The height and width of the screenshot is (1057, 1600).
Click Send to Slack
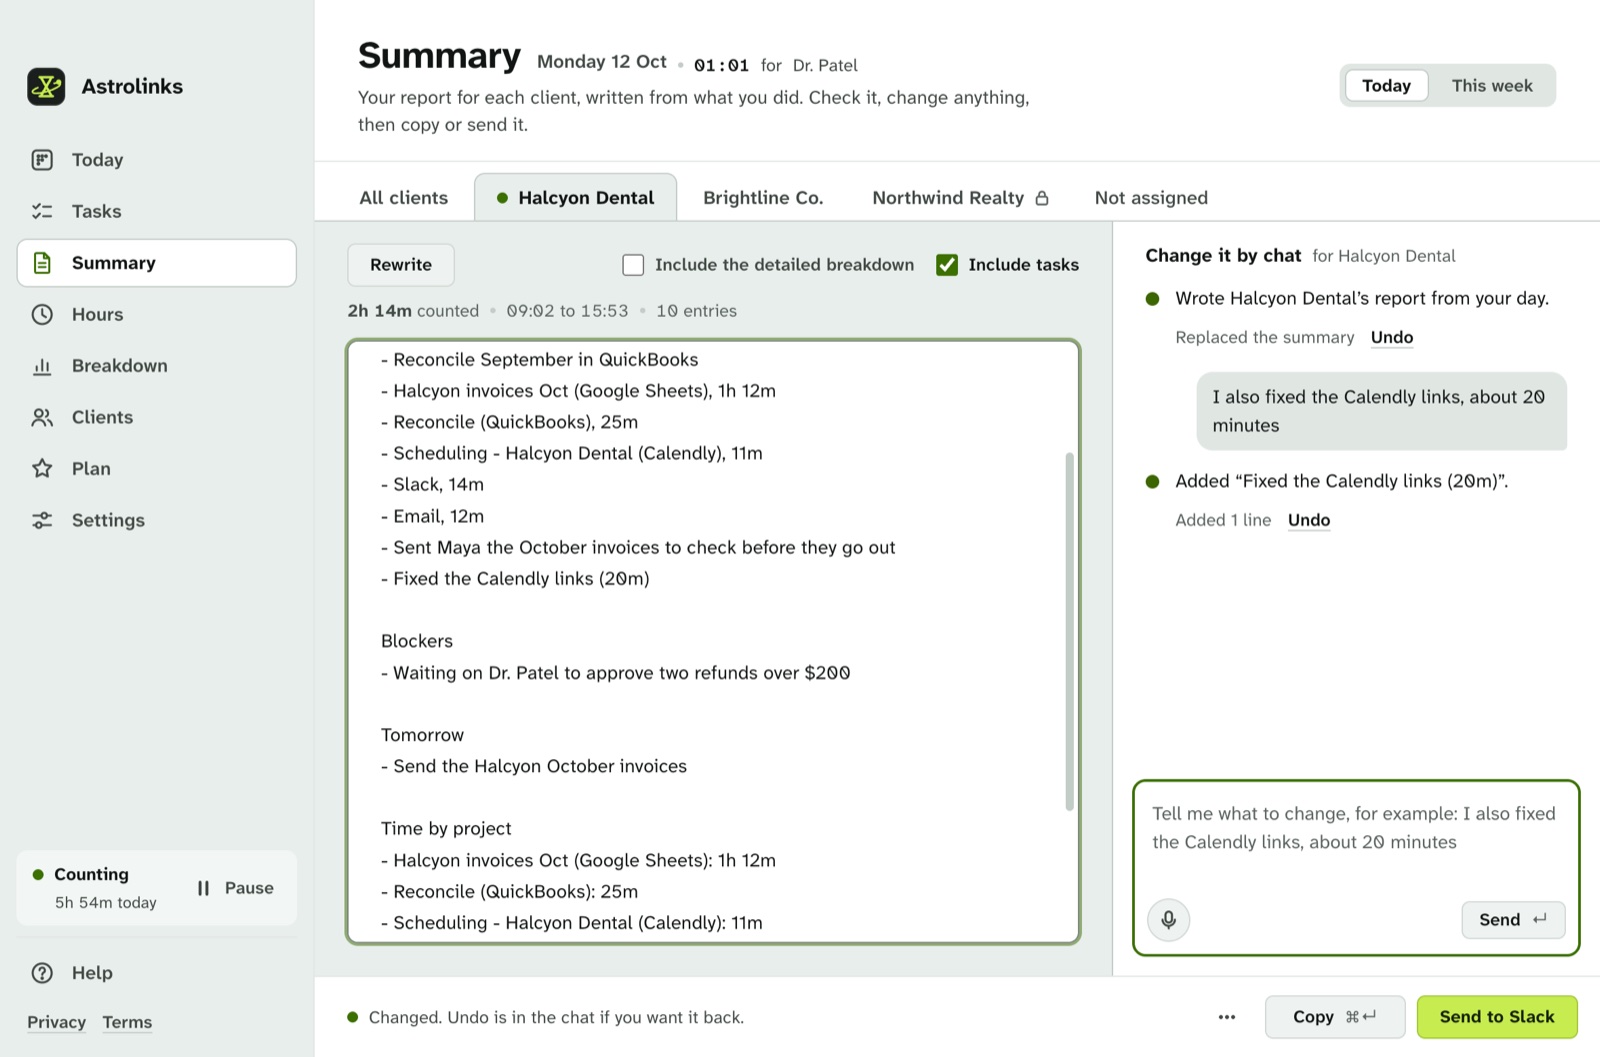pos(1497,1017)
